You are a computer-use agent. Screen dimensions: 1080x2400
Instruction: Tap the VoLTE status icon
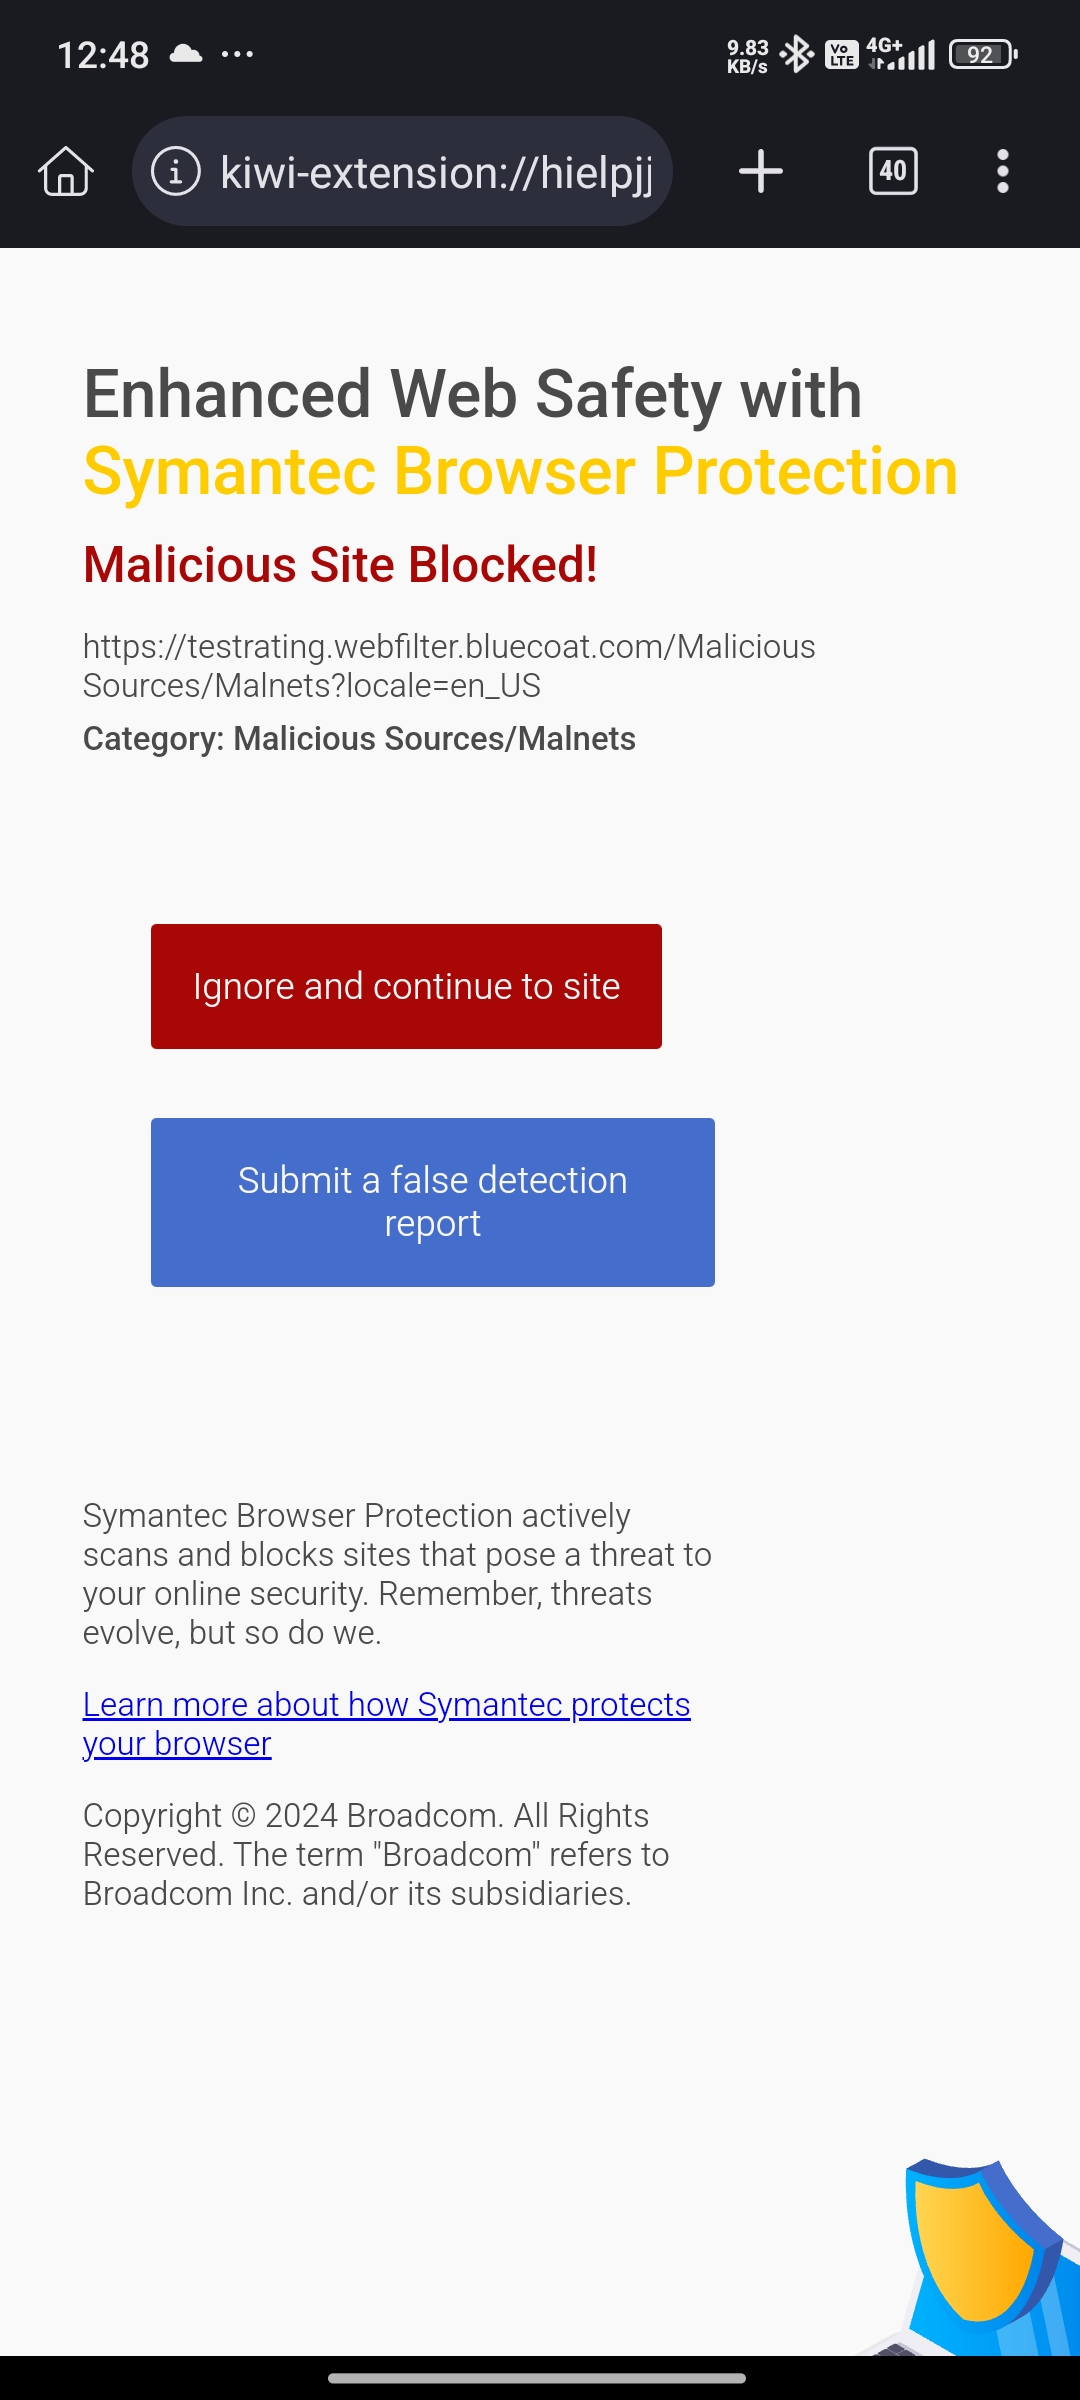(x=841, y=54)
